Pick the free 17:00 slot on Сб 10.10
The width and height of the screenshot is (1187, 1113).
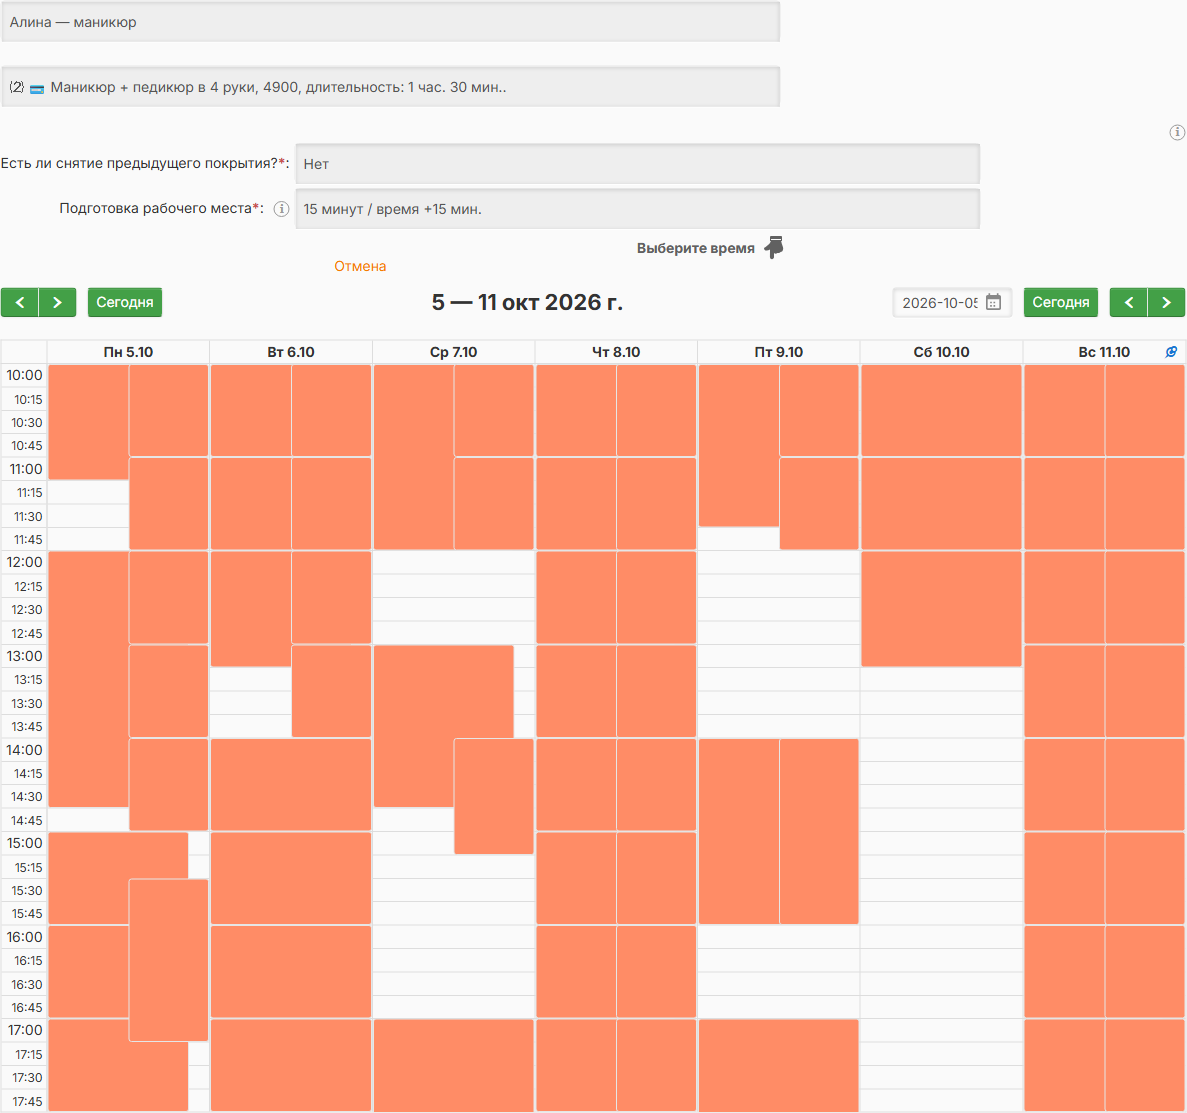[x=942, y=1030]
